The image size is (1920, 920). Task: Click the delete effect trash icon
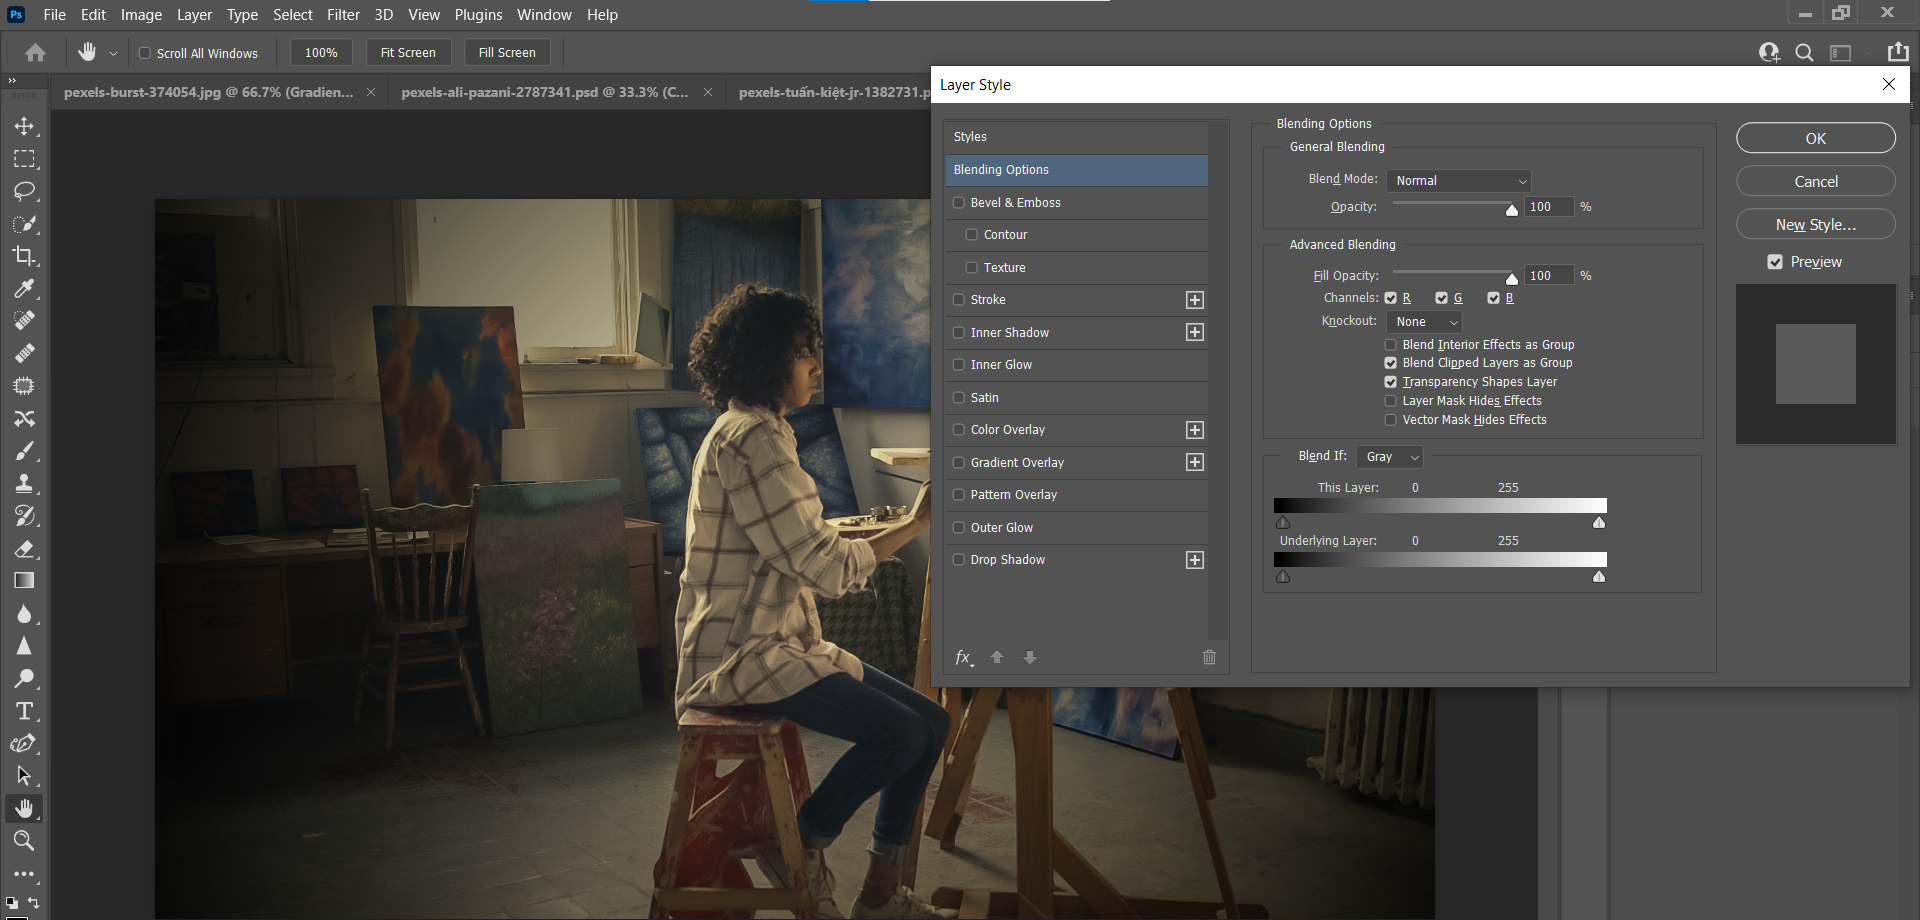1209,657
